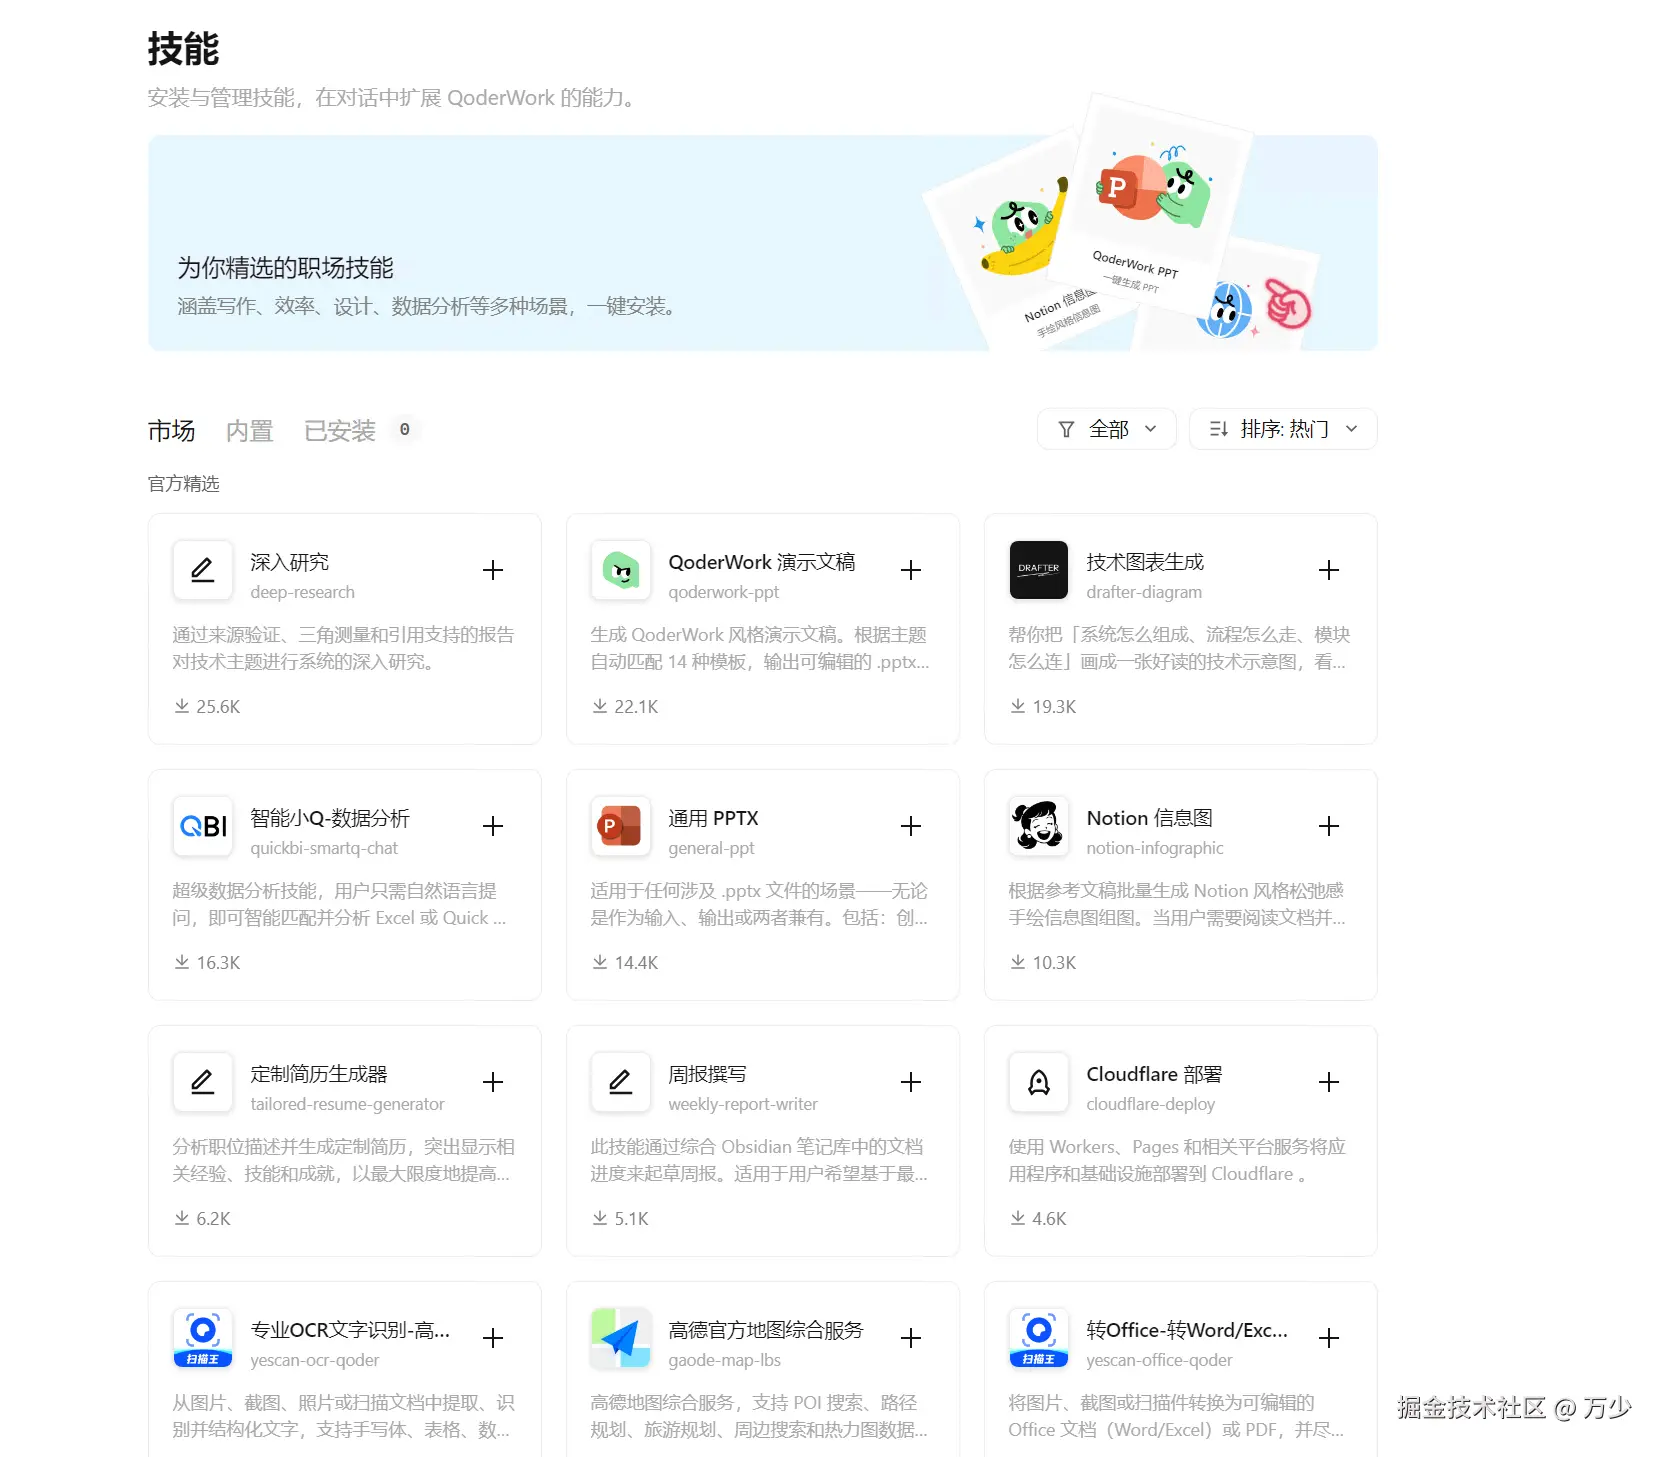Install 定制简历生成器 with the plus icon
The image size is (1668, 1457).
coord(493,1082)
